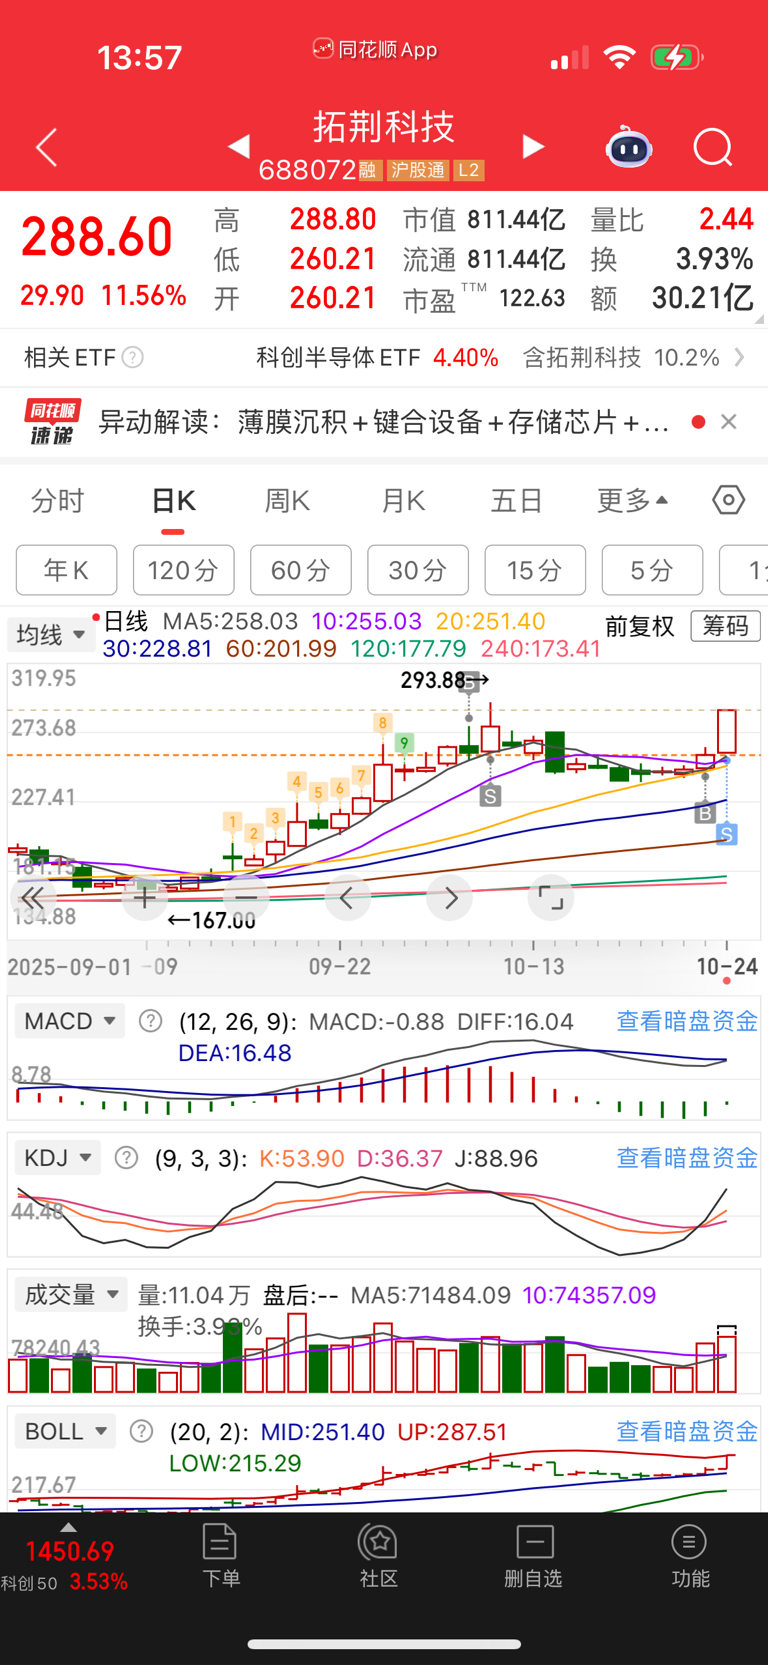
Task: Select the 60分 period button
Action: pos(301,570)
